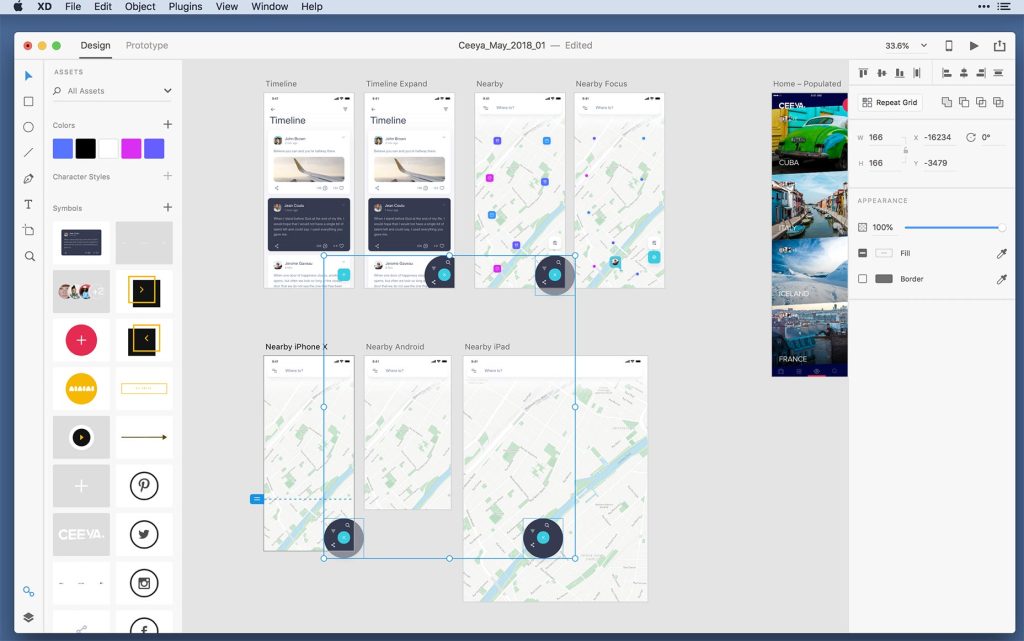This screenshot has height=641, width=1024.
Task: Click the mobile device preview icon
Action: [x=948, y=45]
